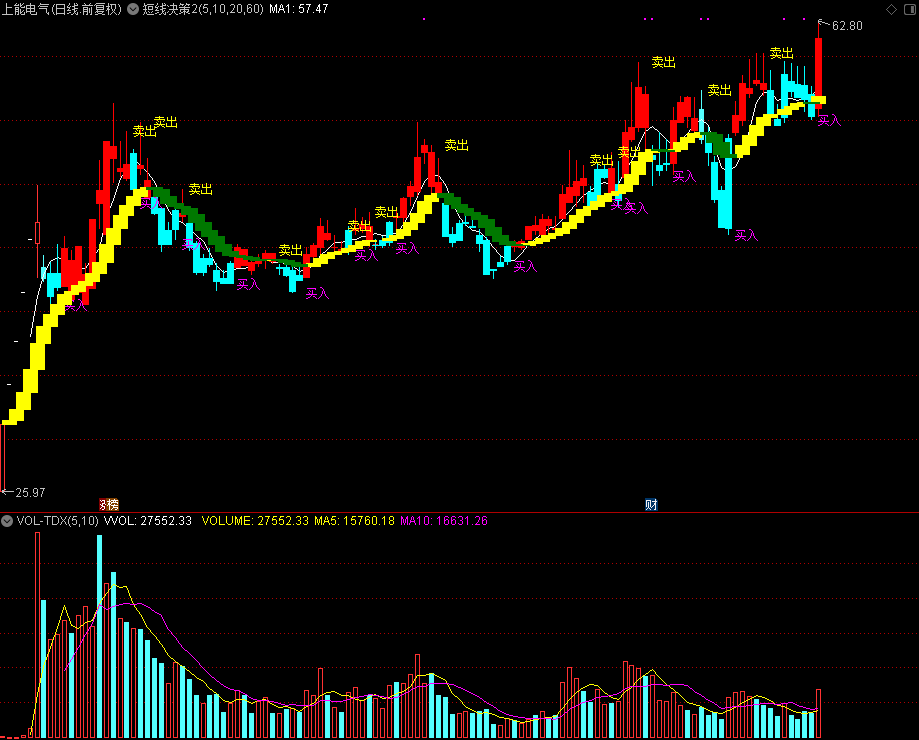919x740 pixels.
Task: Click the yellow VOLUME: 27552.33 readout
Action: pyautogui.click(x=255, y=521)
